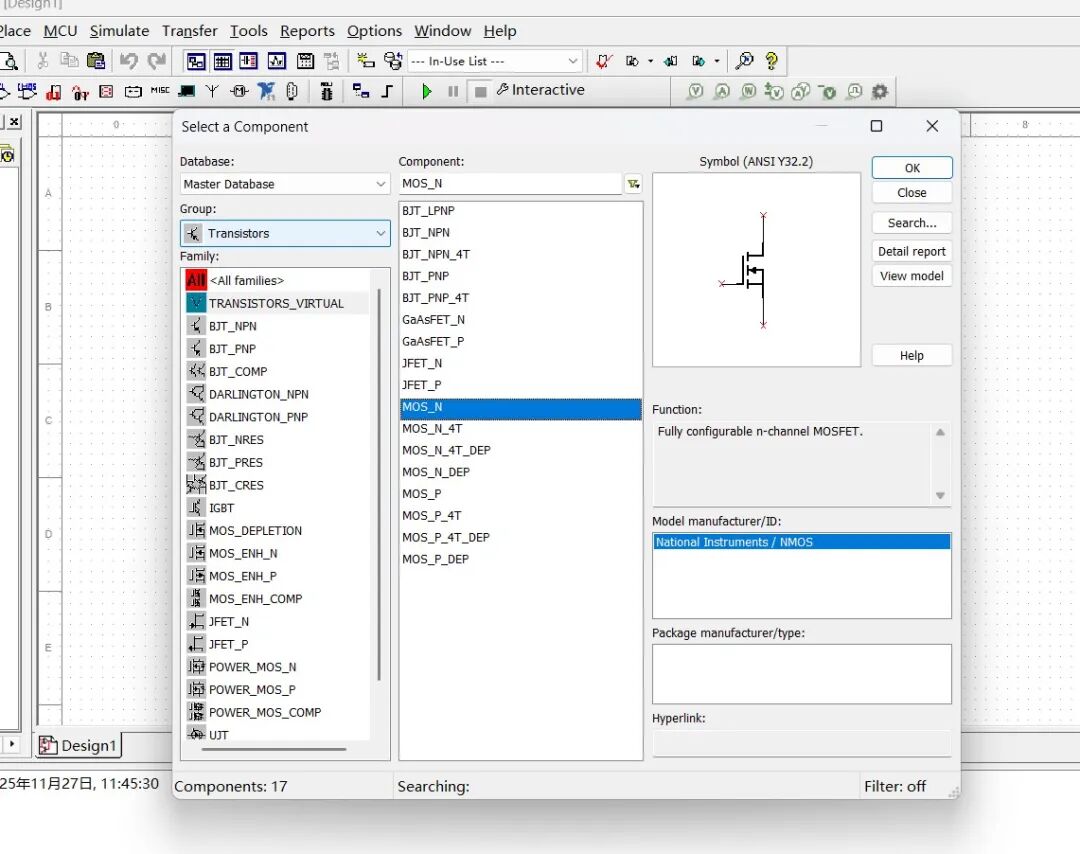Place Connector component icon
Image resolution: width=1080 pixels, height=854 pixels.
[x=291, y=91]
